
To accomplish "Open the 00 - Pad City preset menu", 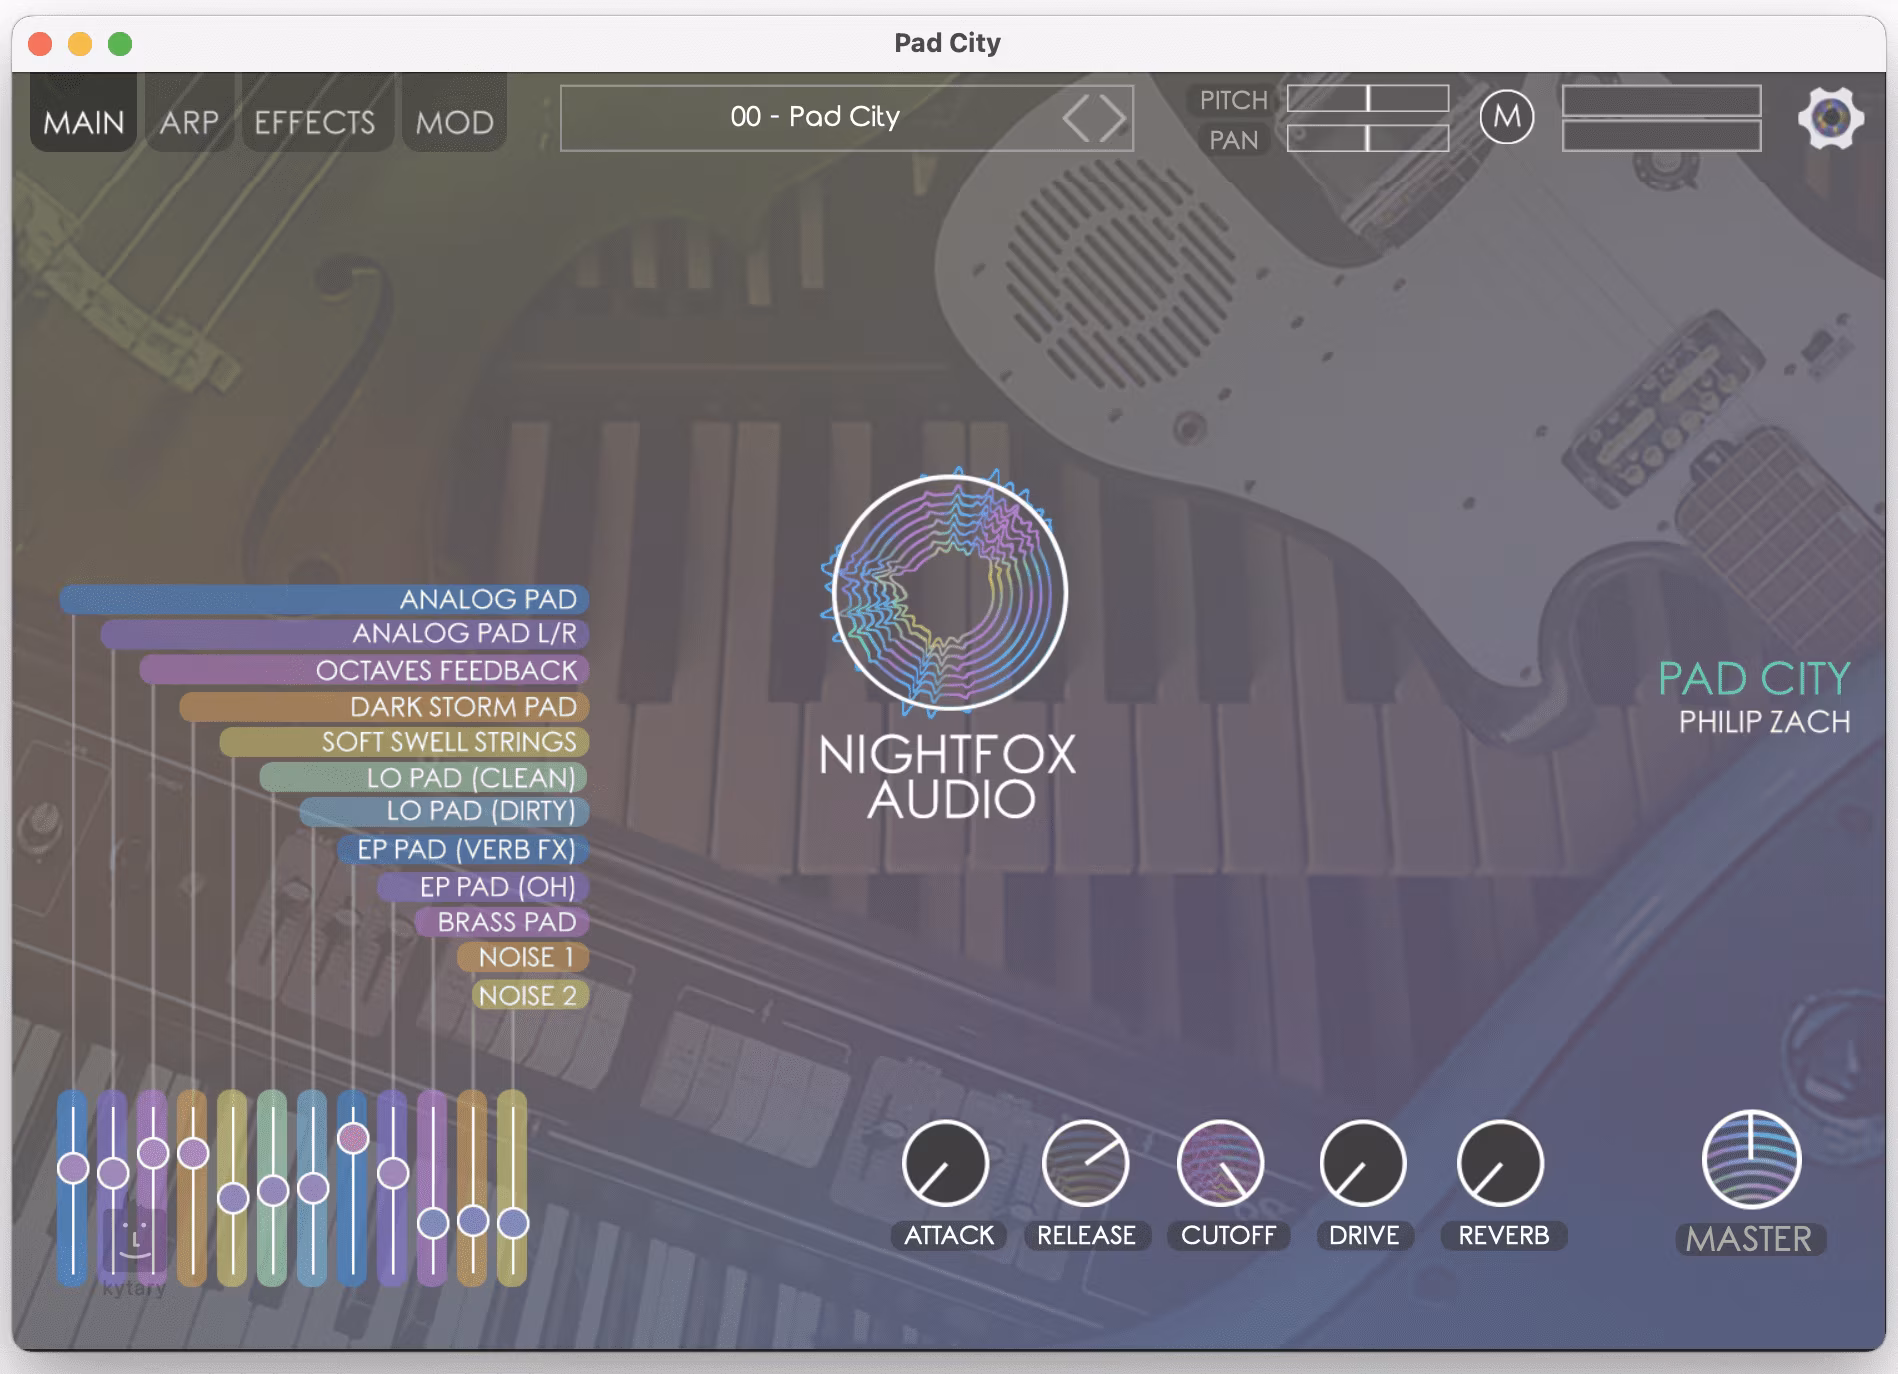I will pyautogui.click(x=814, y=118).
